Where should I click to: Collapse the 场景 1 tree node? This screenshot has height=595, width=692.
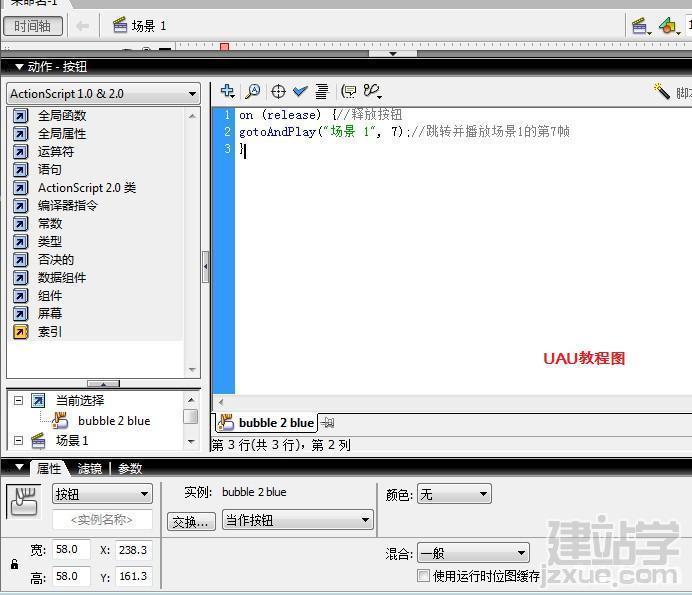pyautogui.click(x=19, y=441)
